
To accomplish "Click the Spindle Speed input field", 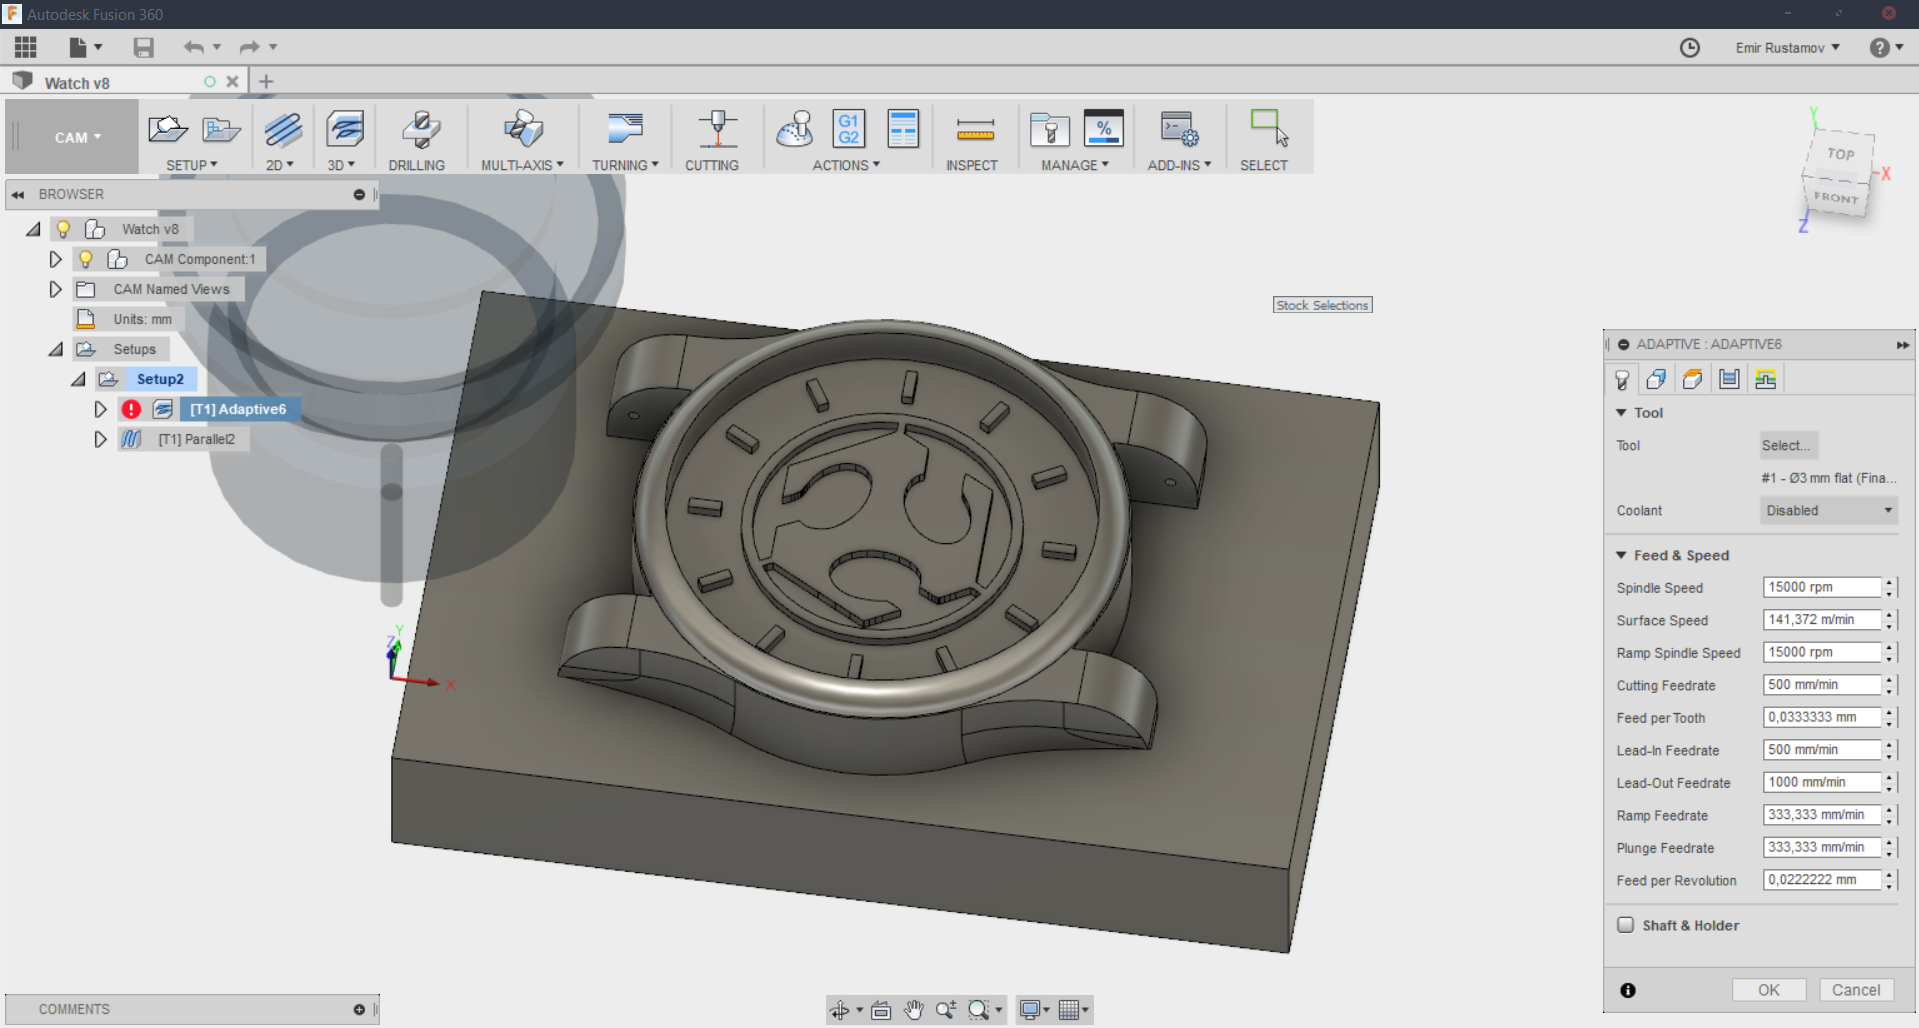I will click(x=1822, y=587).
